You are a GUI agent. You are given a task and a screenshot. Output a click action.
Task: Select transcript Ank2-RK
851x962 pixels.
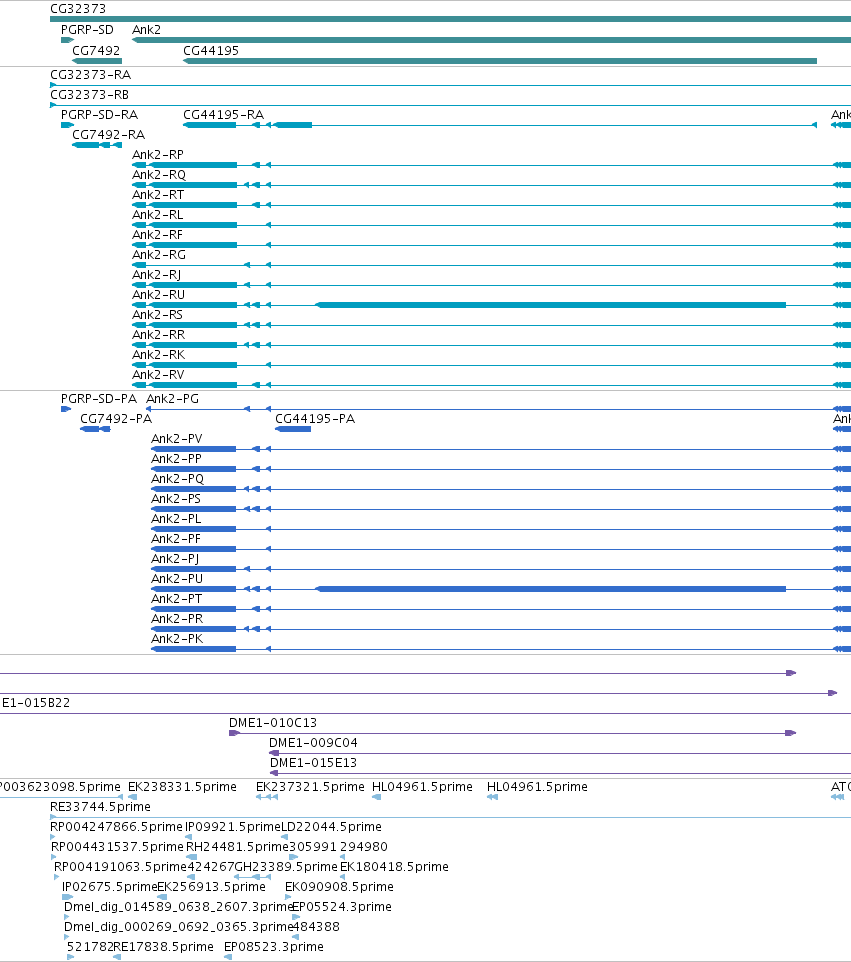pos(158,355)
